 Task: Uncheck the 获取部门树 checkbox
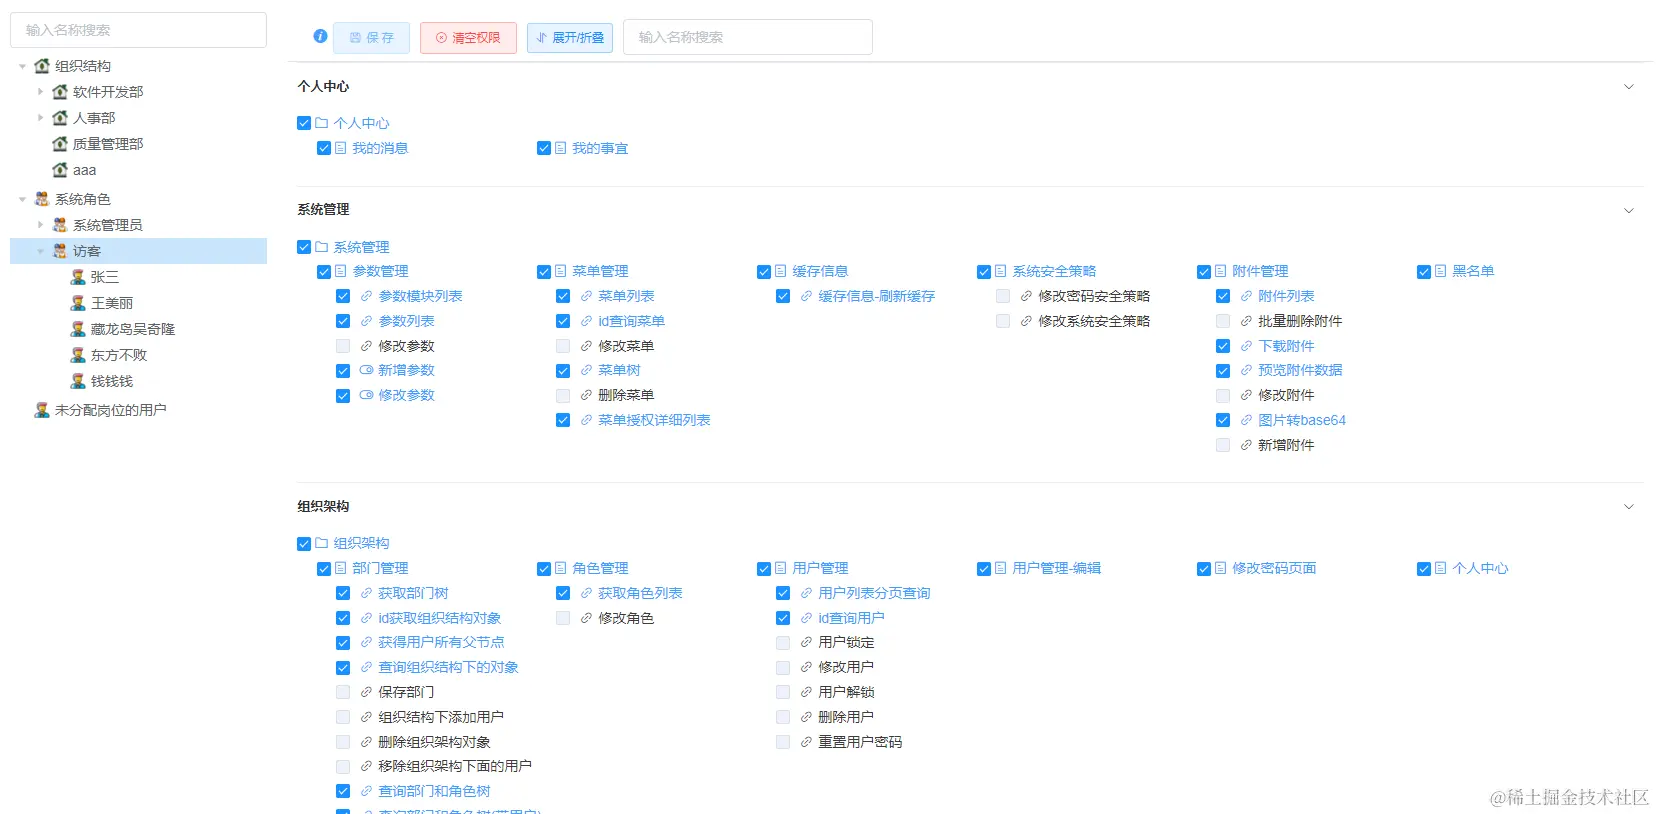343,593
